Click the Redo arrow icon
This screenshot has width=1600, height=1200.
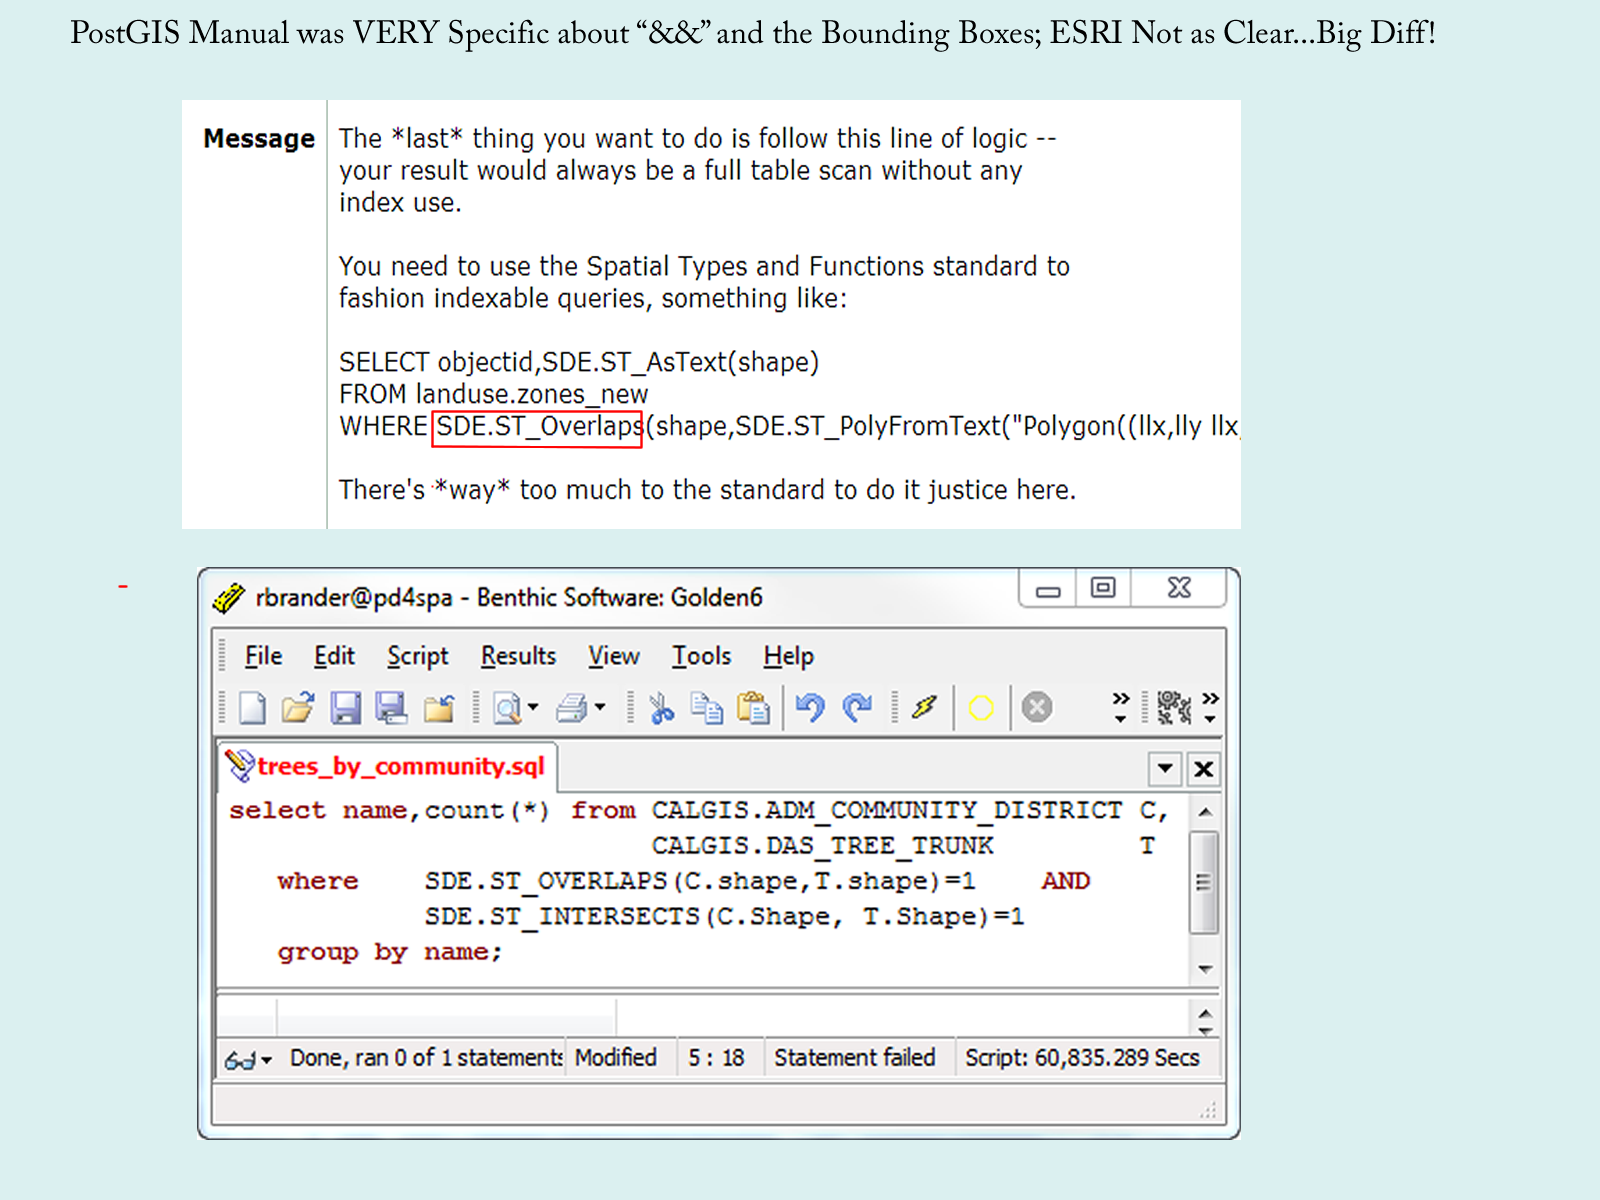point(857,708)
